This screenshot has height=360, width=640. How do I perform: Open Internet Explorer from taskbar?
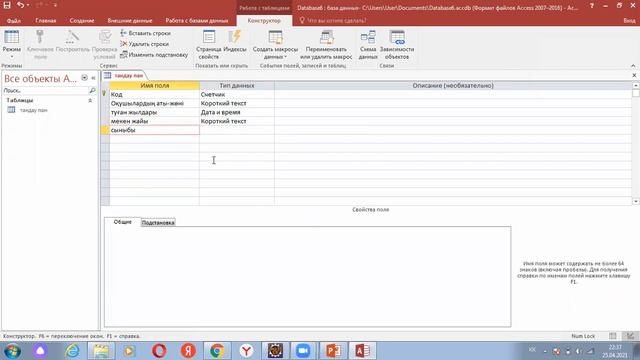point(72,351)
